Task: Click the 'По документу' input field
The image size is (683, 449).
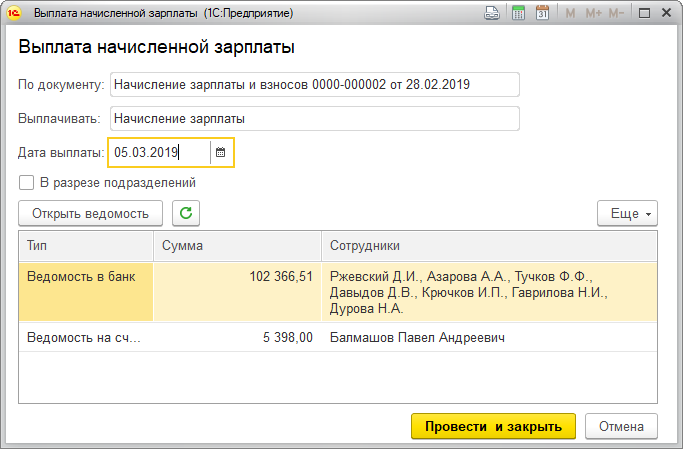Action: [315, 85]
